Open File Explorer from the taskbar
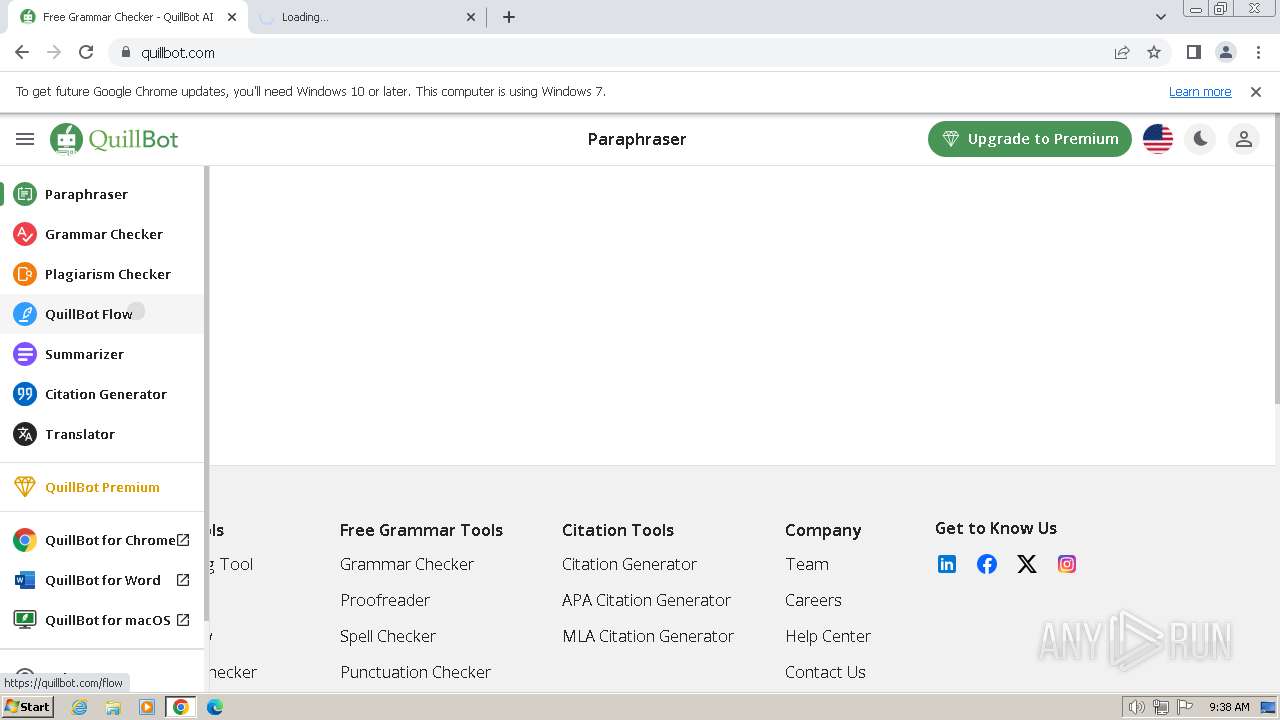Image resolution: width=1280 pixels, height=720 pixels. pos(113,707)
